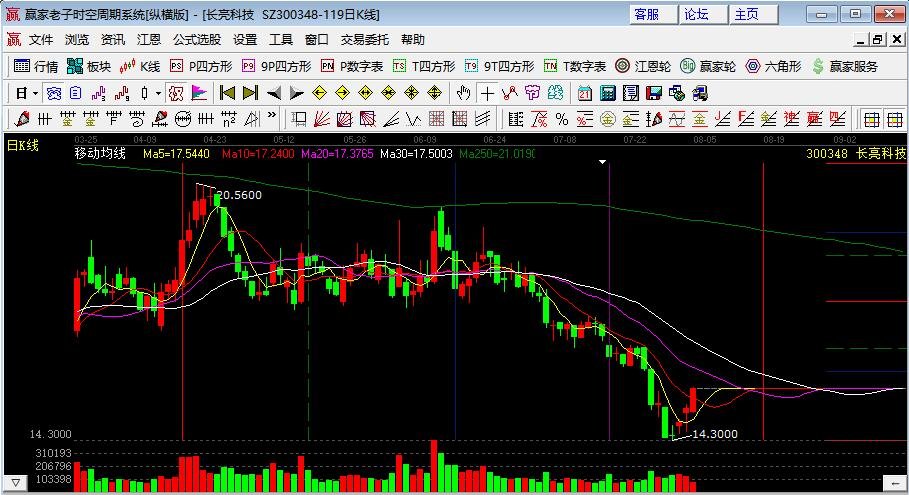This screenshot has height=495, width=909.
Task: Open the 交易委托 menu
Action: click(x=365, y=39)
